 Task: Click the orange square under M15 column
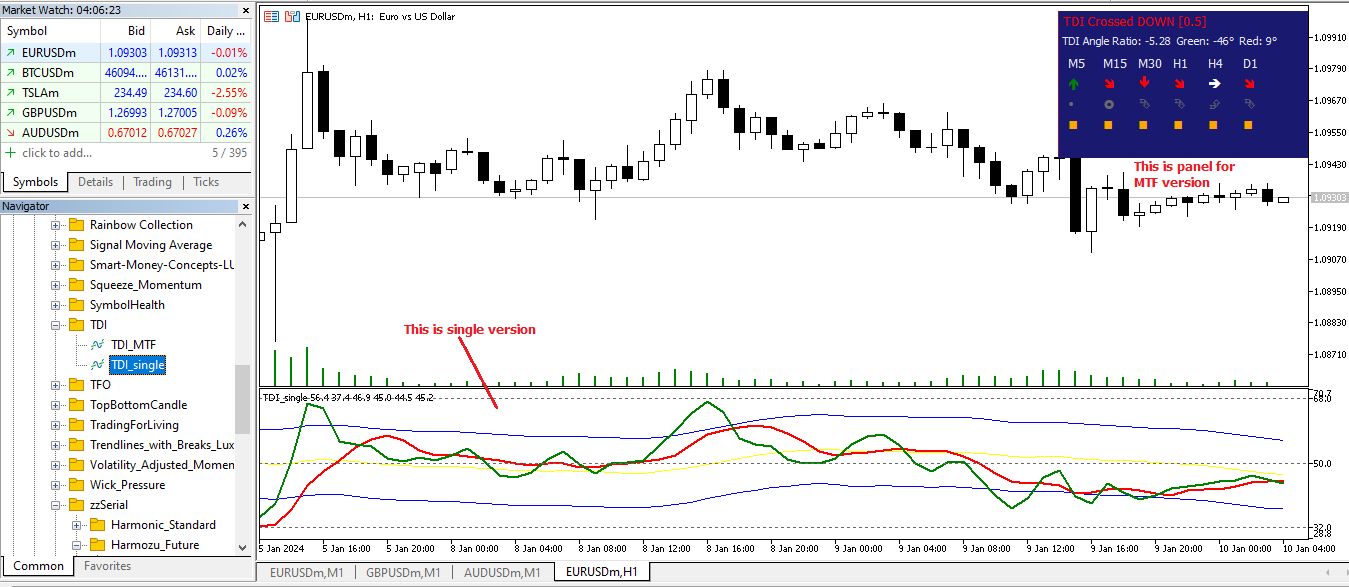point(1108,125)
